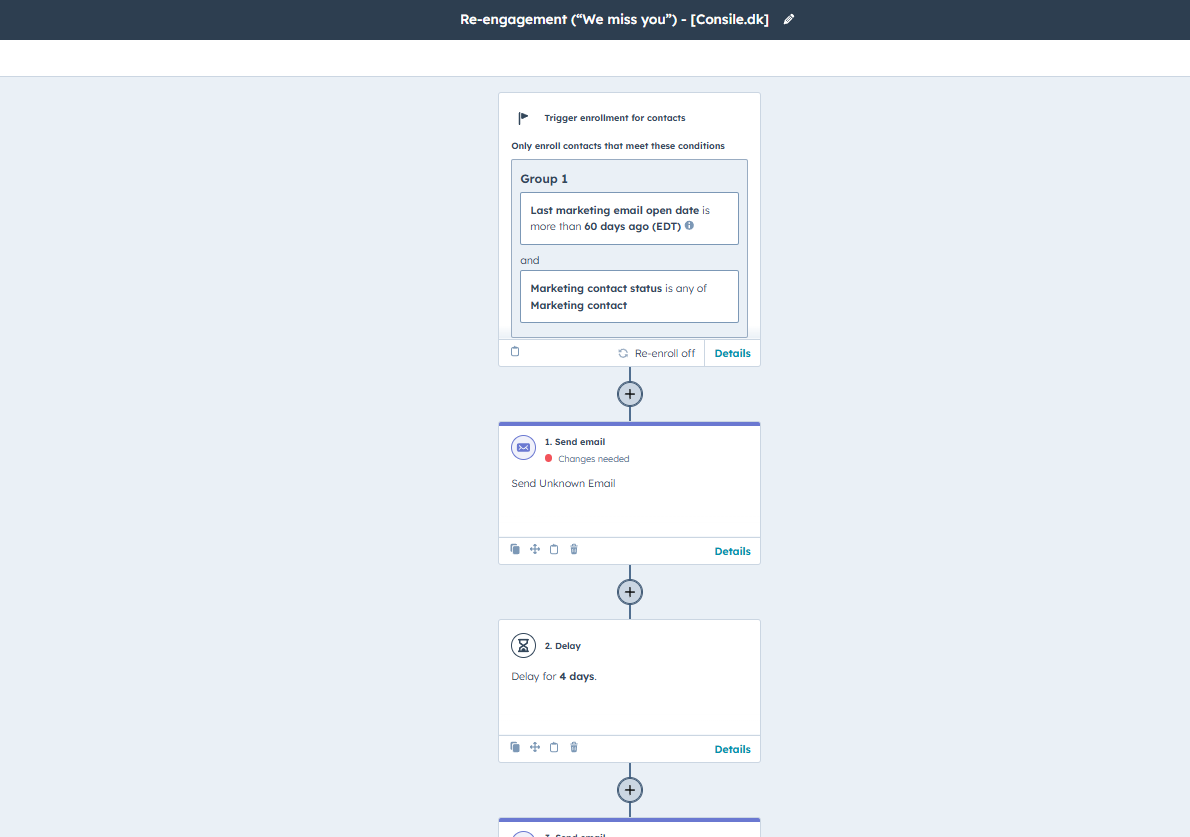1190x837 pixels.
Task: Click the hourglass icon on the Delay step
Action: [x=523, y=645]
